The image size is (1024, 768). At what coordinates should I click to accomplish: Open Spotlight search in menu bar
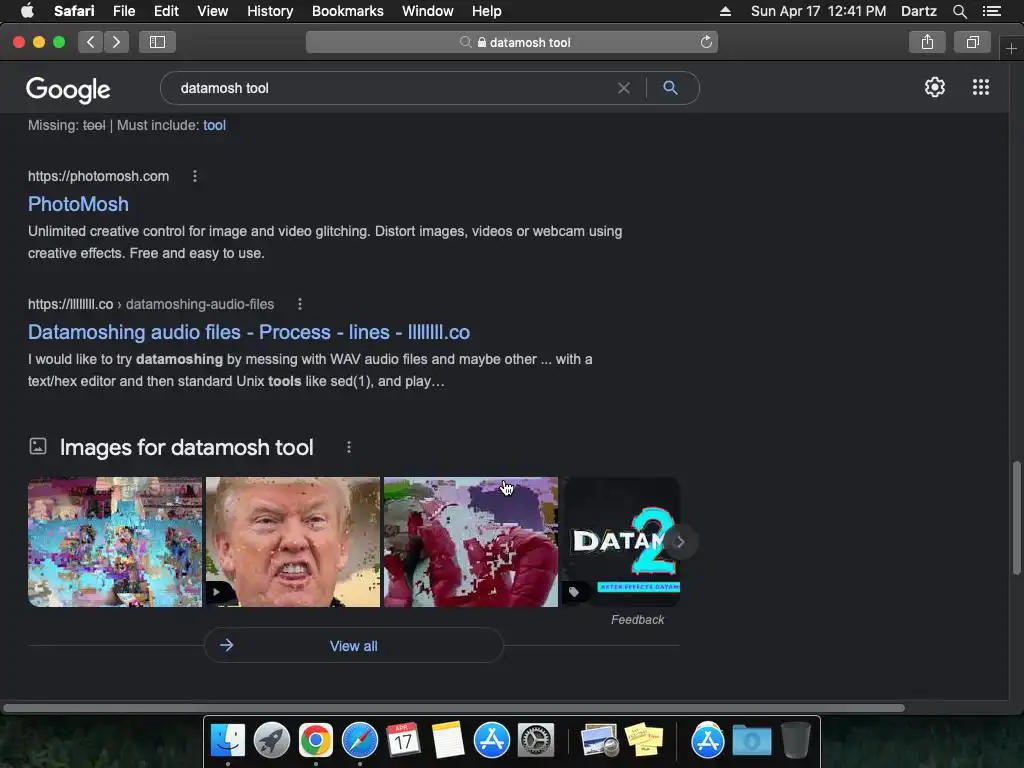959,11
